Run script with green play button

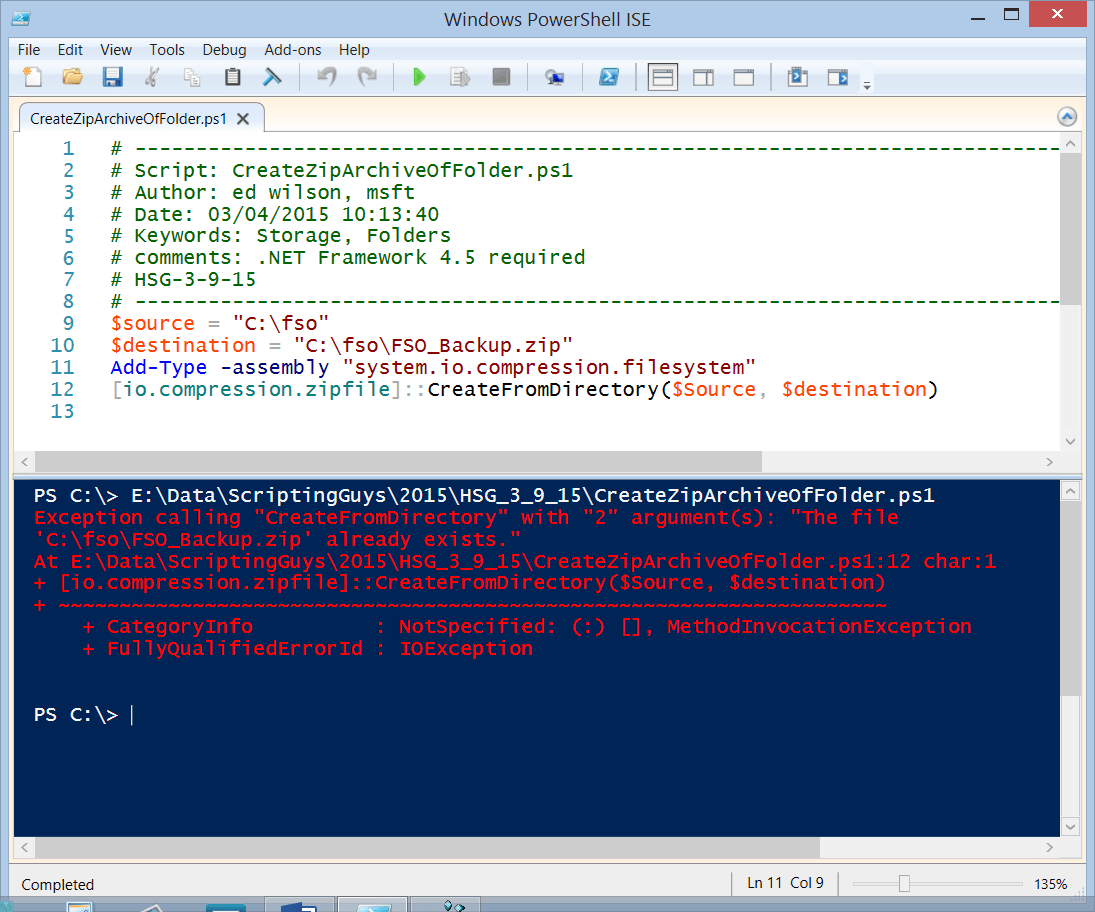click(x=419, y=77)
